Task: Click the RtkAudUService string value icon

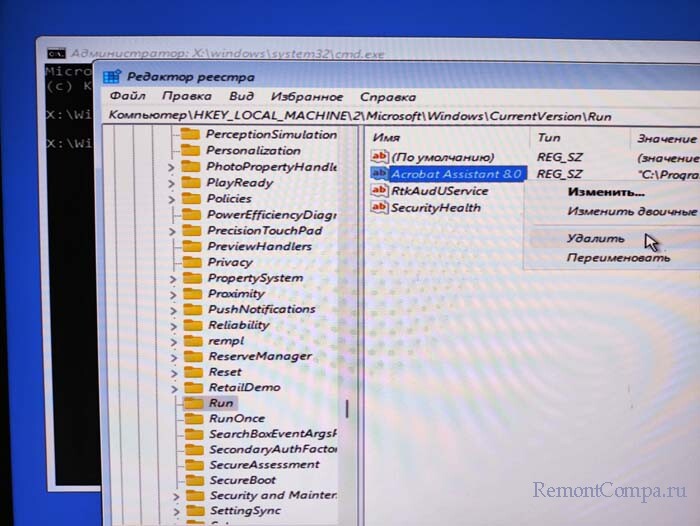Action: tap(379, 190)
